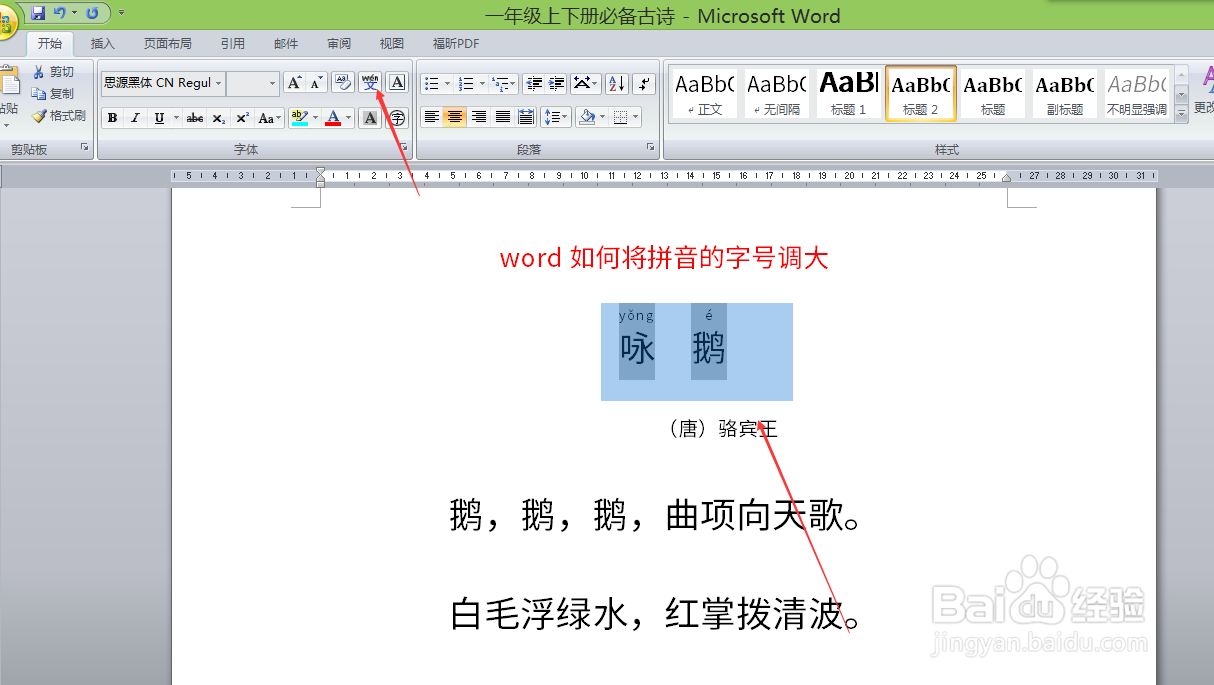This screenshot has height=685, width=1214.
Task: Click the Save icon in quick access toolbar
Action: (x=38, y=13)
